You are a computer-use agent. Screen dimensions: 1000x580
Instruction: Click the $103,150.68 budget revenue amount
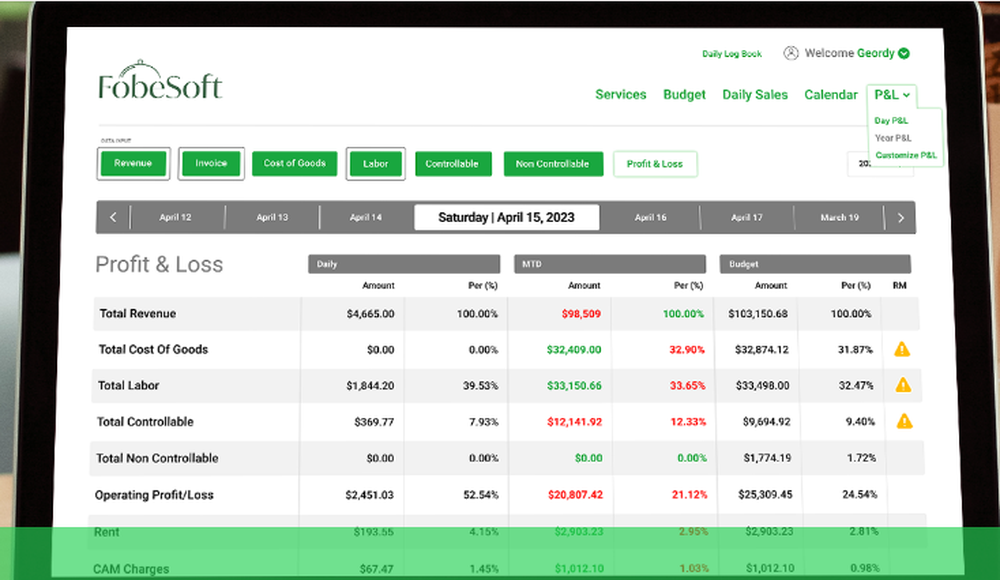(x=758, y=314)
